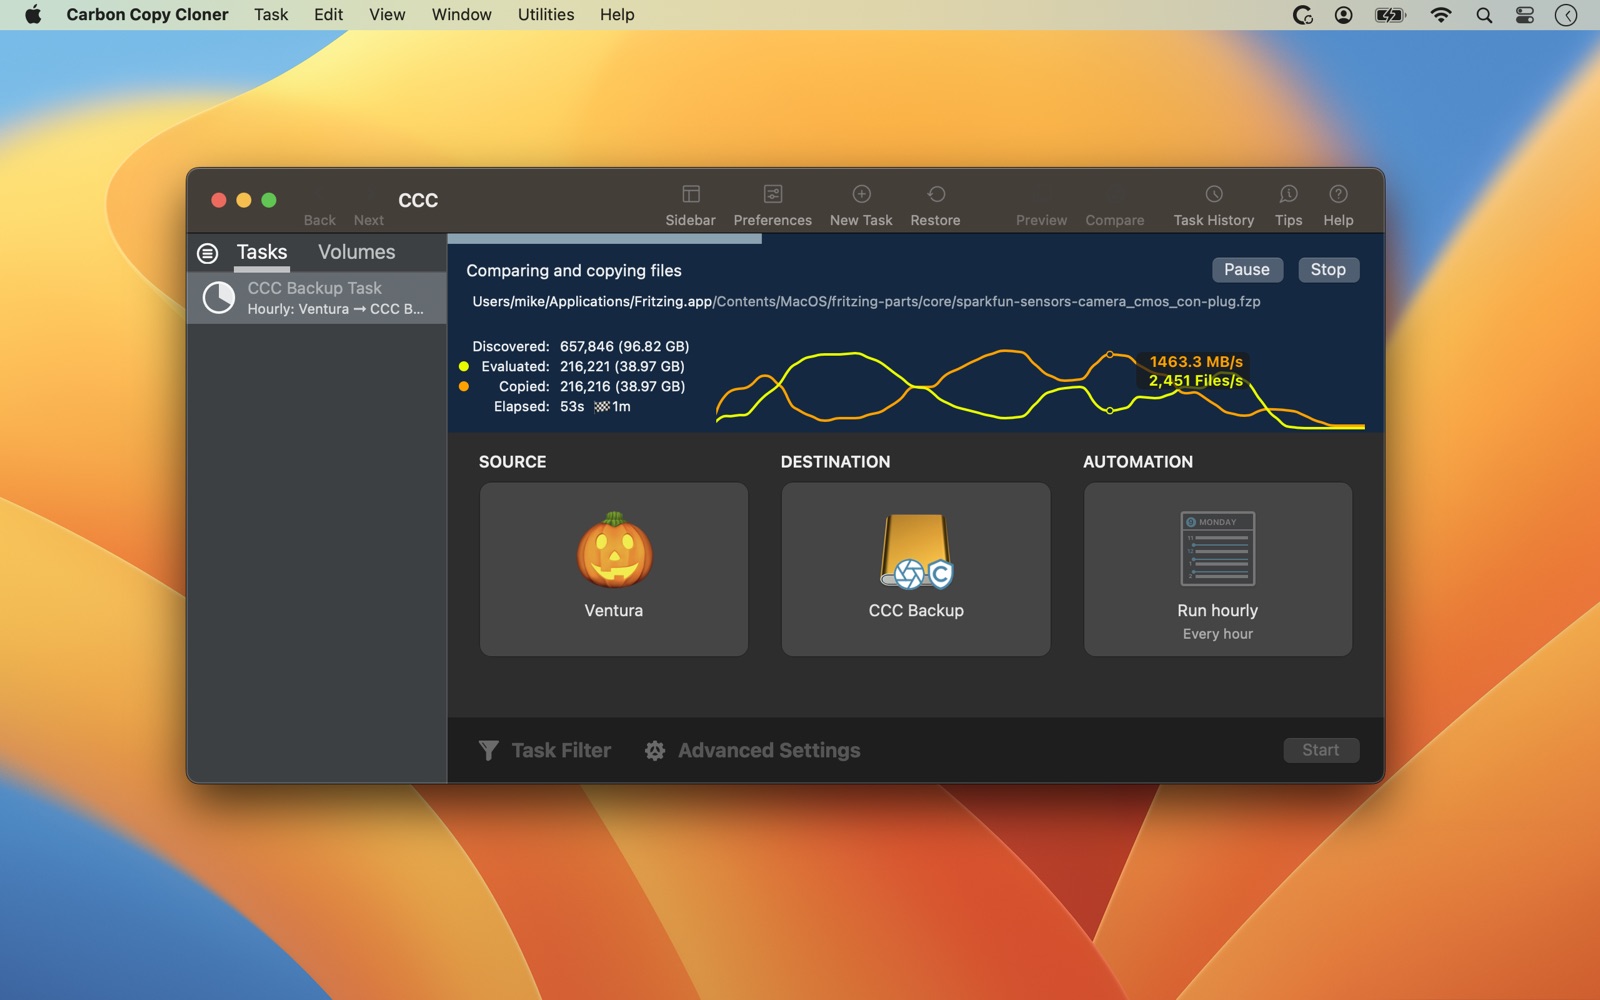Click the 2,451 Files/s rate readout

(x=1196, y=381)
